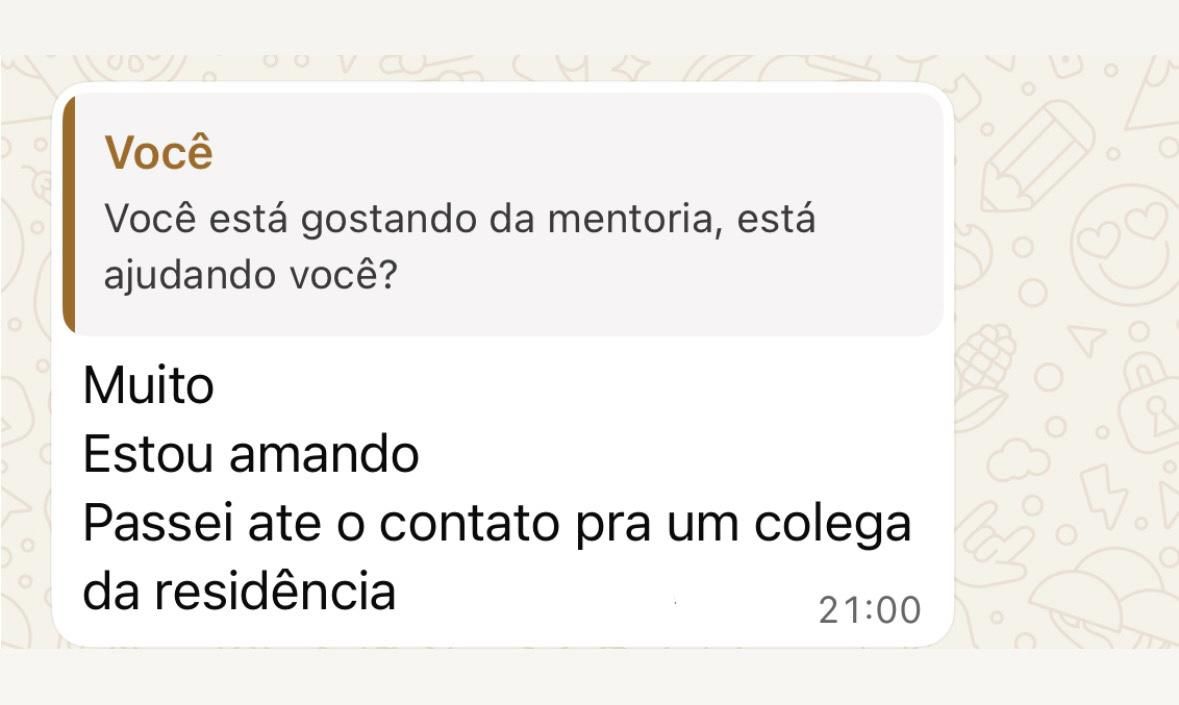Click the padlock doodle on wallpaper
The image size is (1179, 705).
coord(1150,405)
